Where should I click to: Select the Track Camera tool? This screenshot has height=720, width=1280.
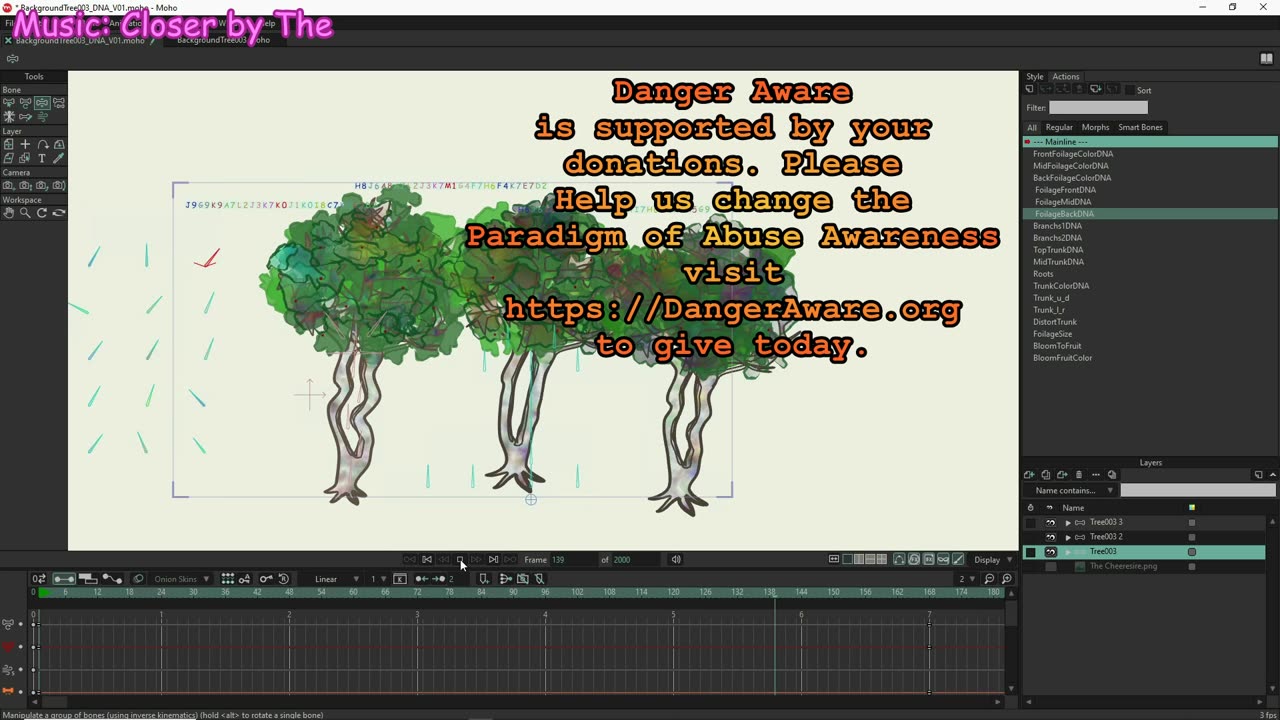point(8,185)
